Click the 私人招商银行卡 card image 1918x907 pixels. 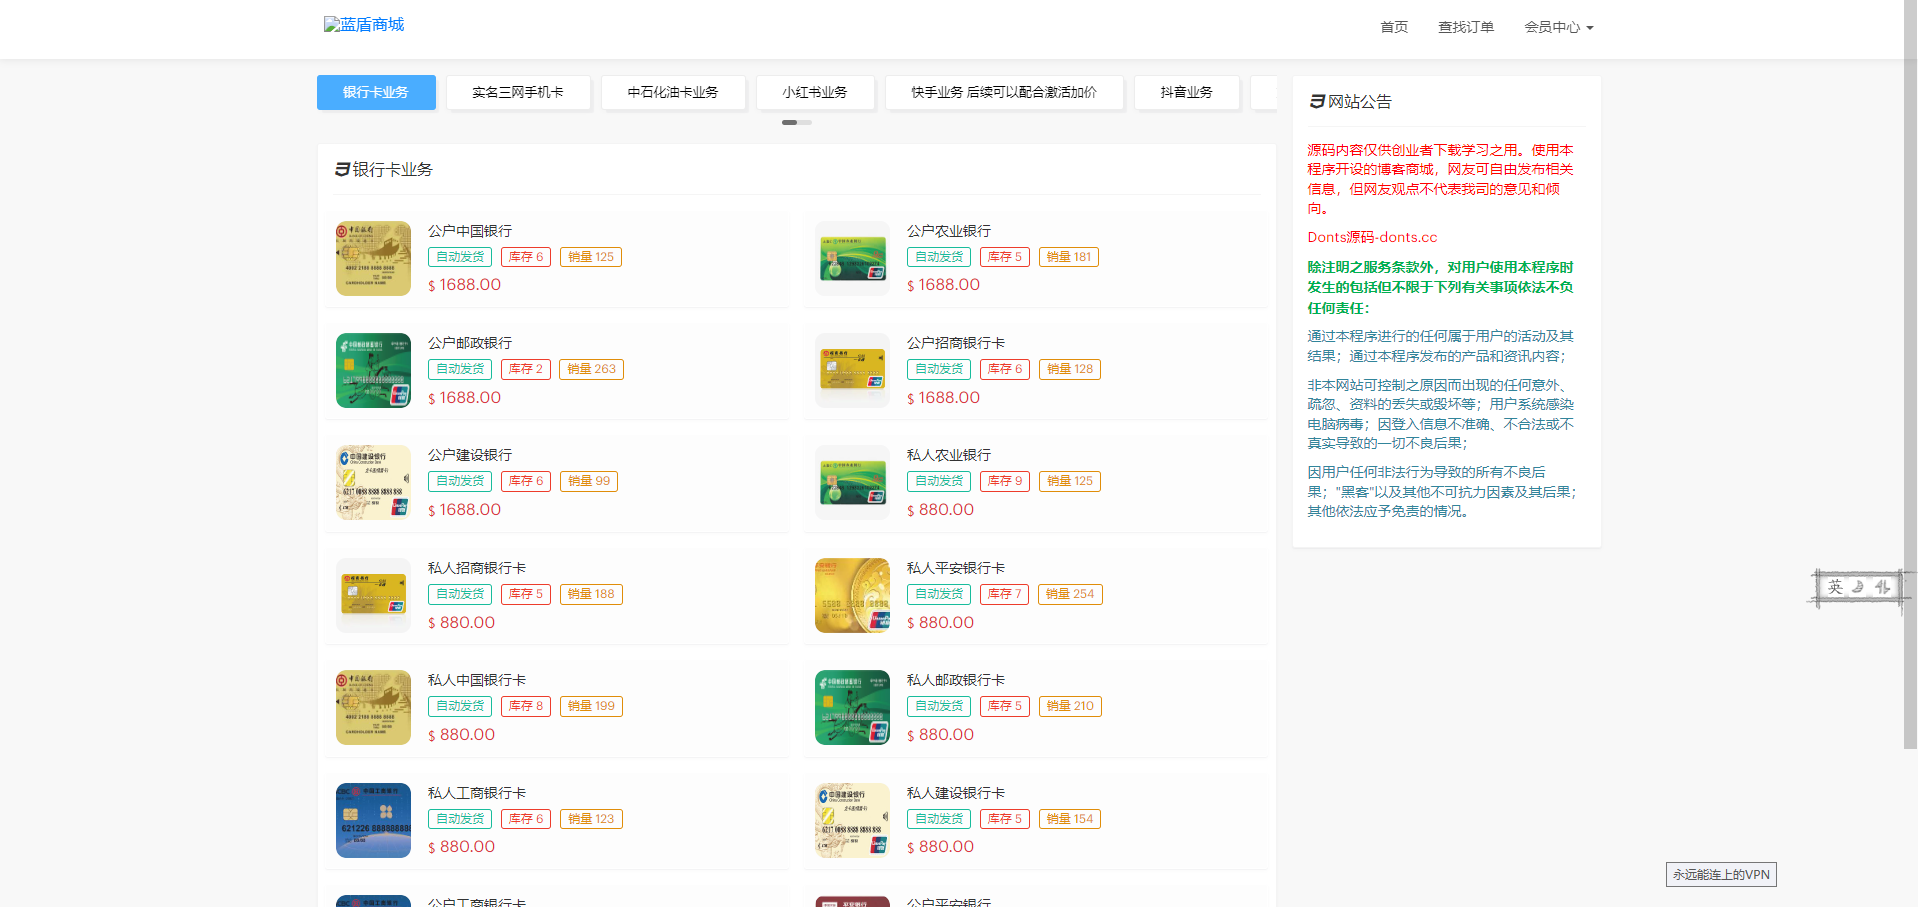(x=373, y=595)
